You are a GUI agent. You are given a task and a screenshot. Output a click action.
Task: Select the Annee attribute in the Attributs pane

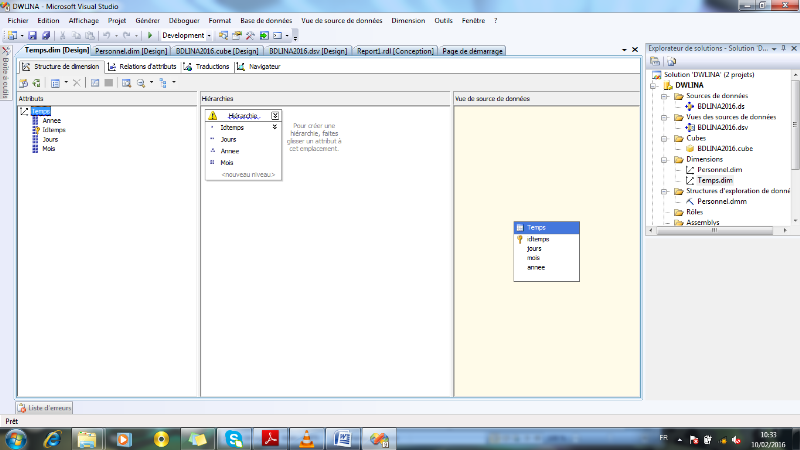51,121
